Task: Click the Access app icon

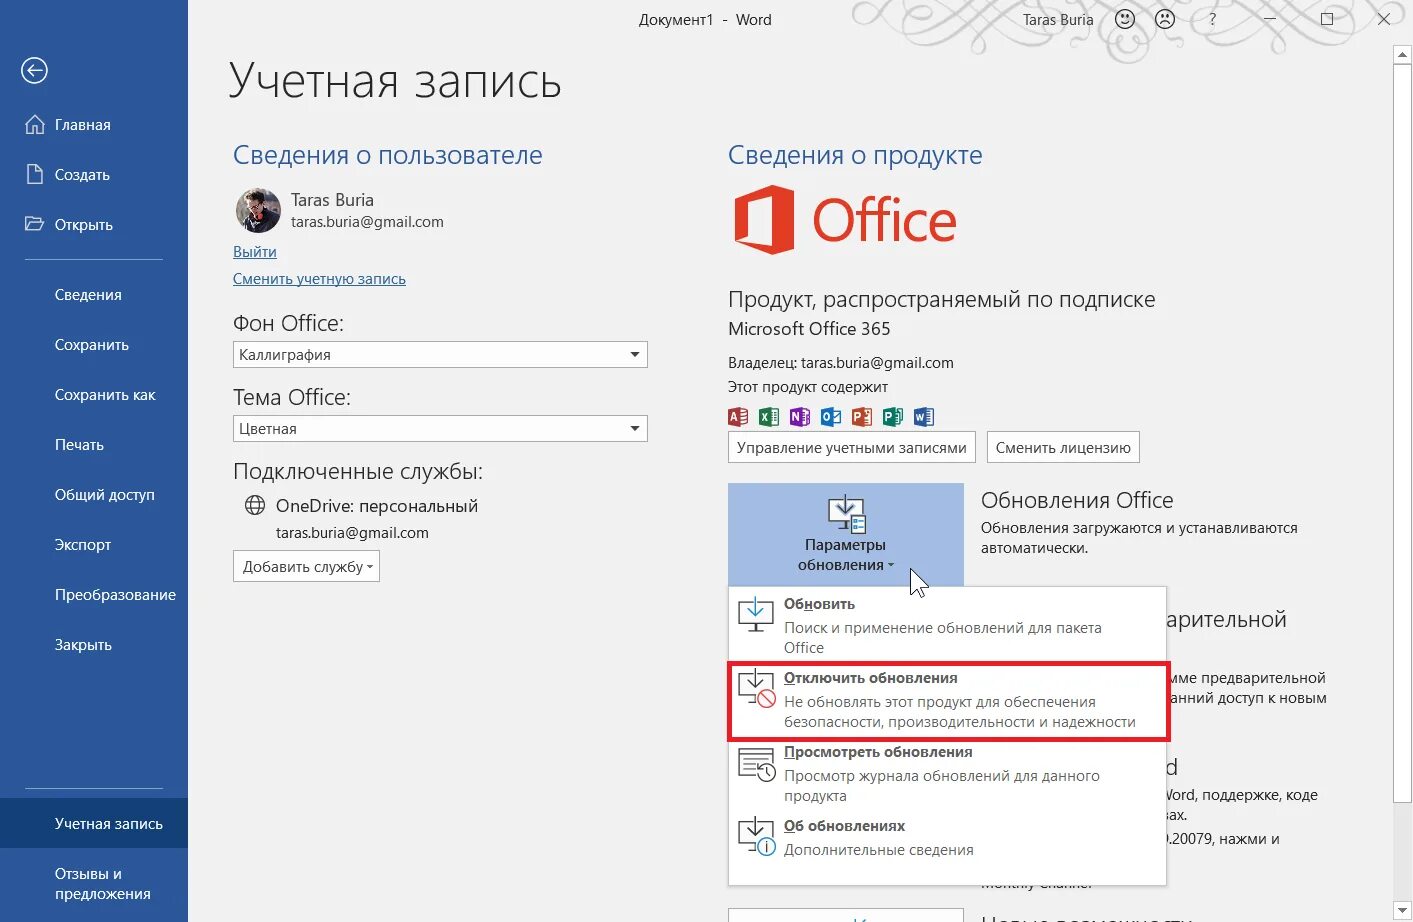Action: tap(738, 417)
